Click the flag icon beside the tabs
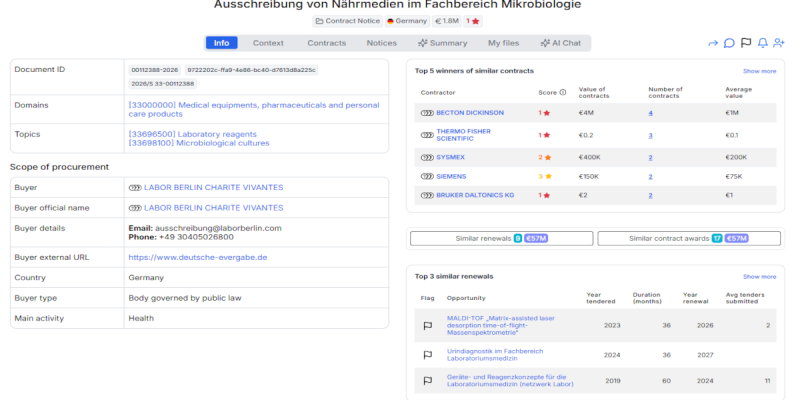 click(746, 43)
